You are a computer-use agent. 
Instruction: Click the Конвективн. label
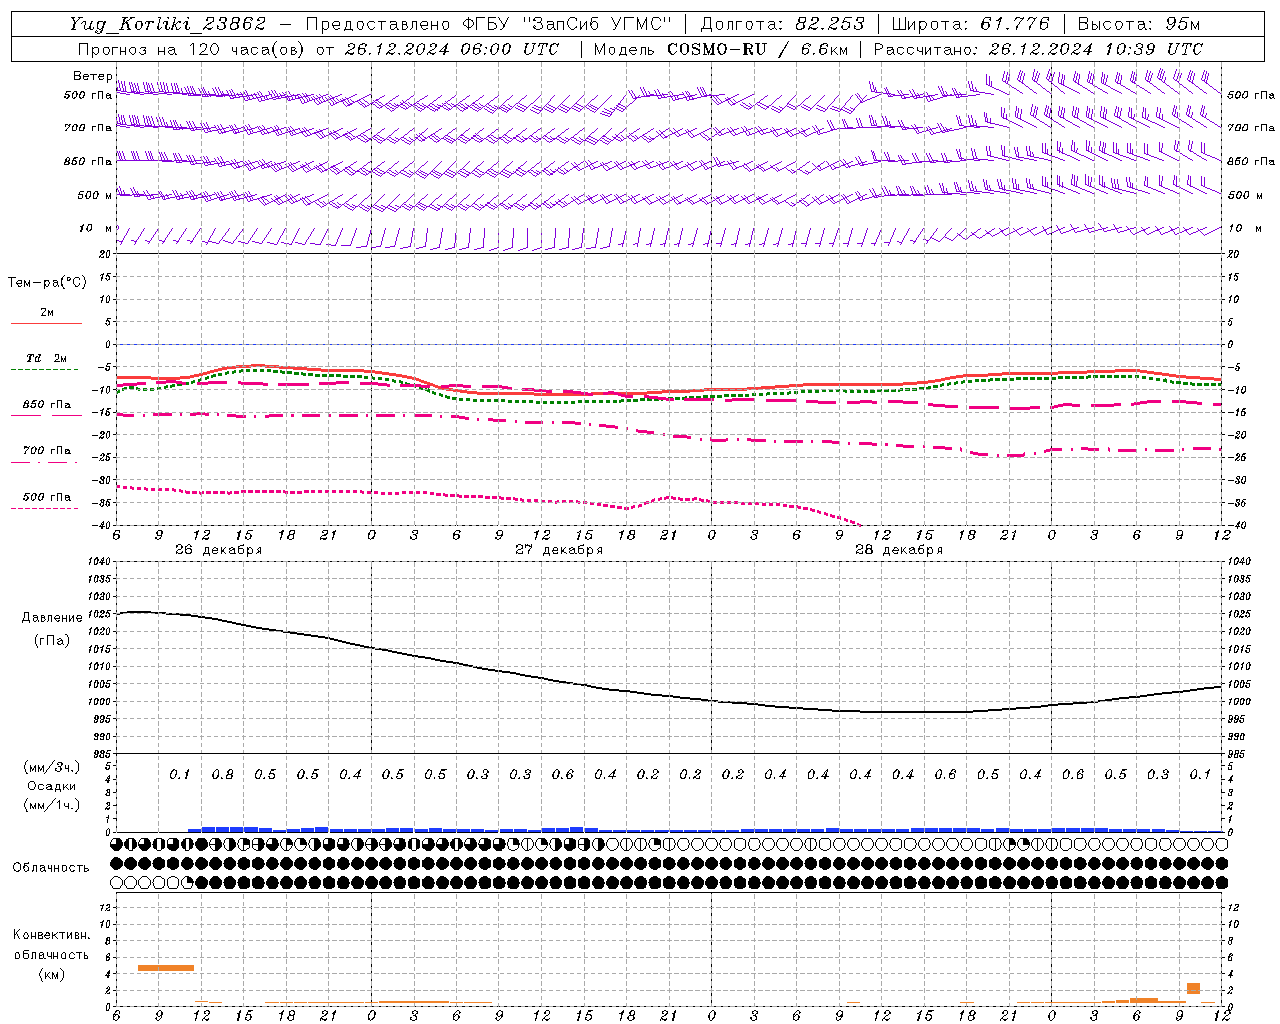tap(52, 935)
